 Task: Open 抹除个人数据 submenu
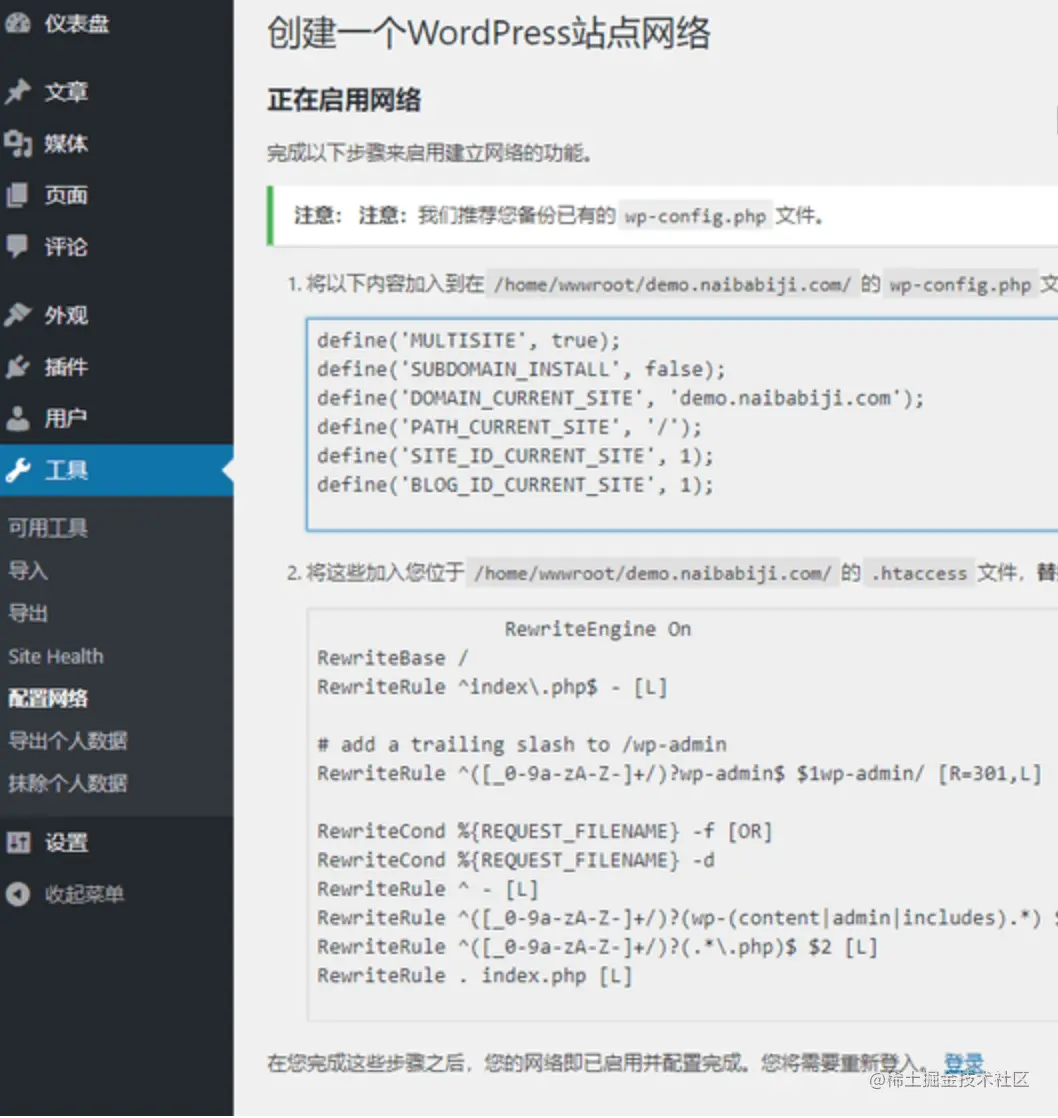[68, 783]
